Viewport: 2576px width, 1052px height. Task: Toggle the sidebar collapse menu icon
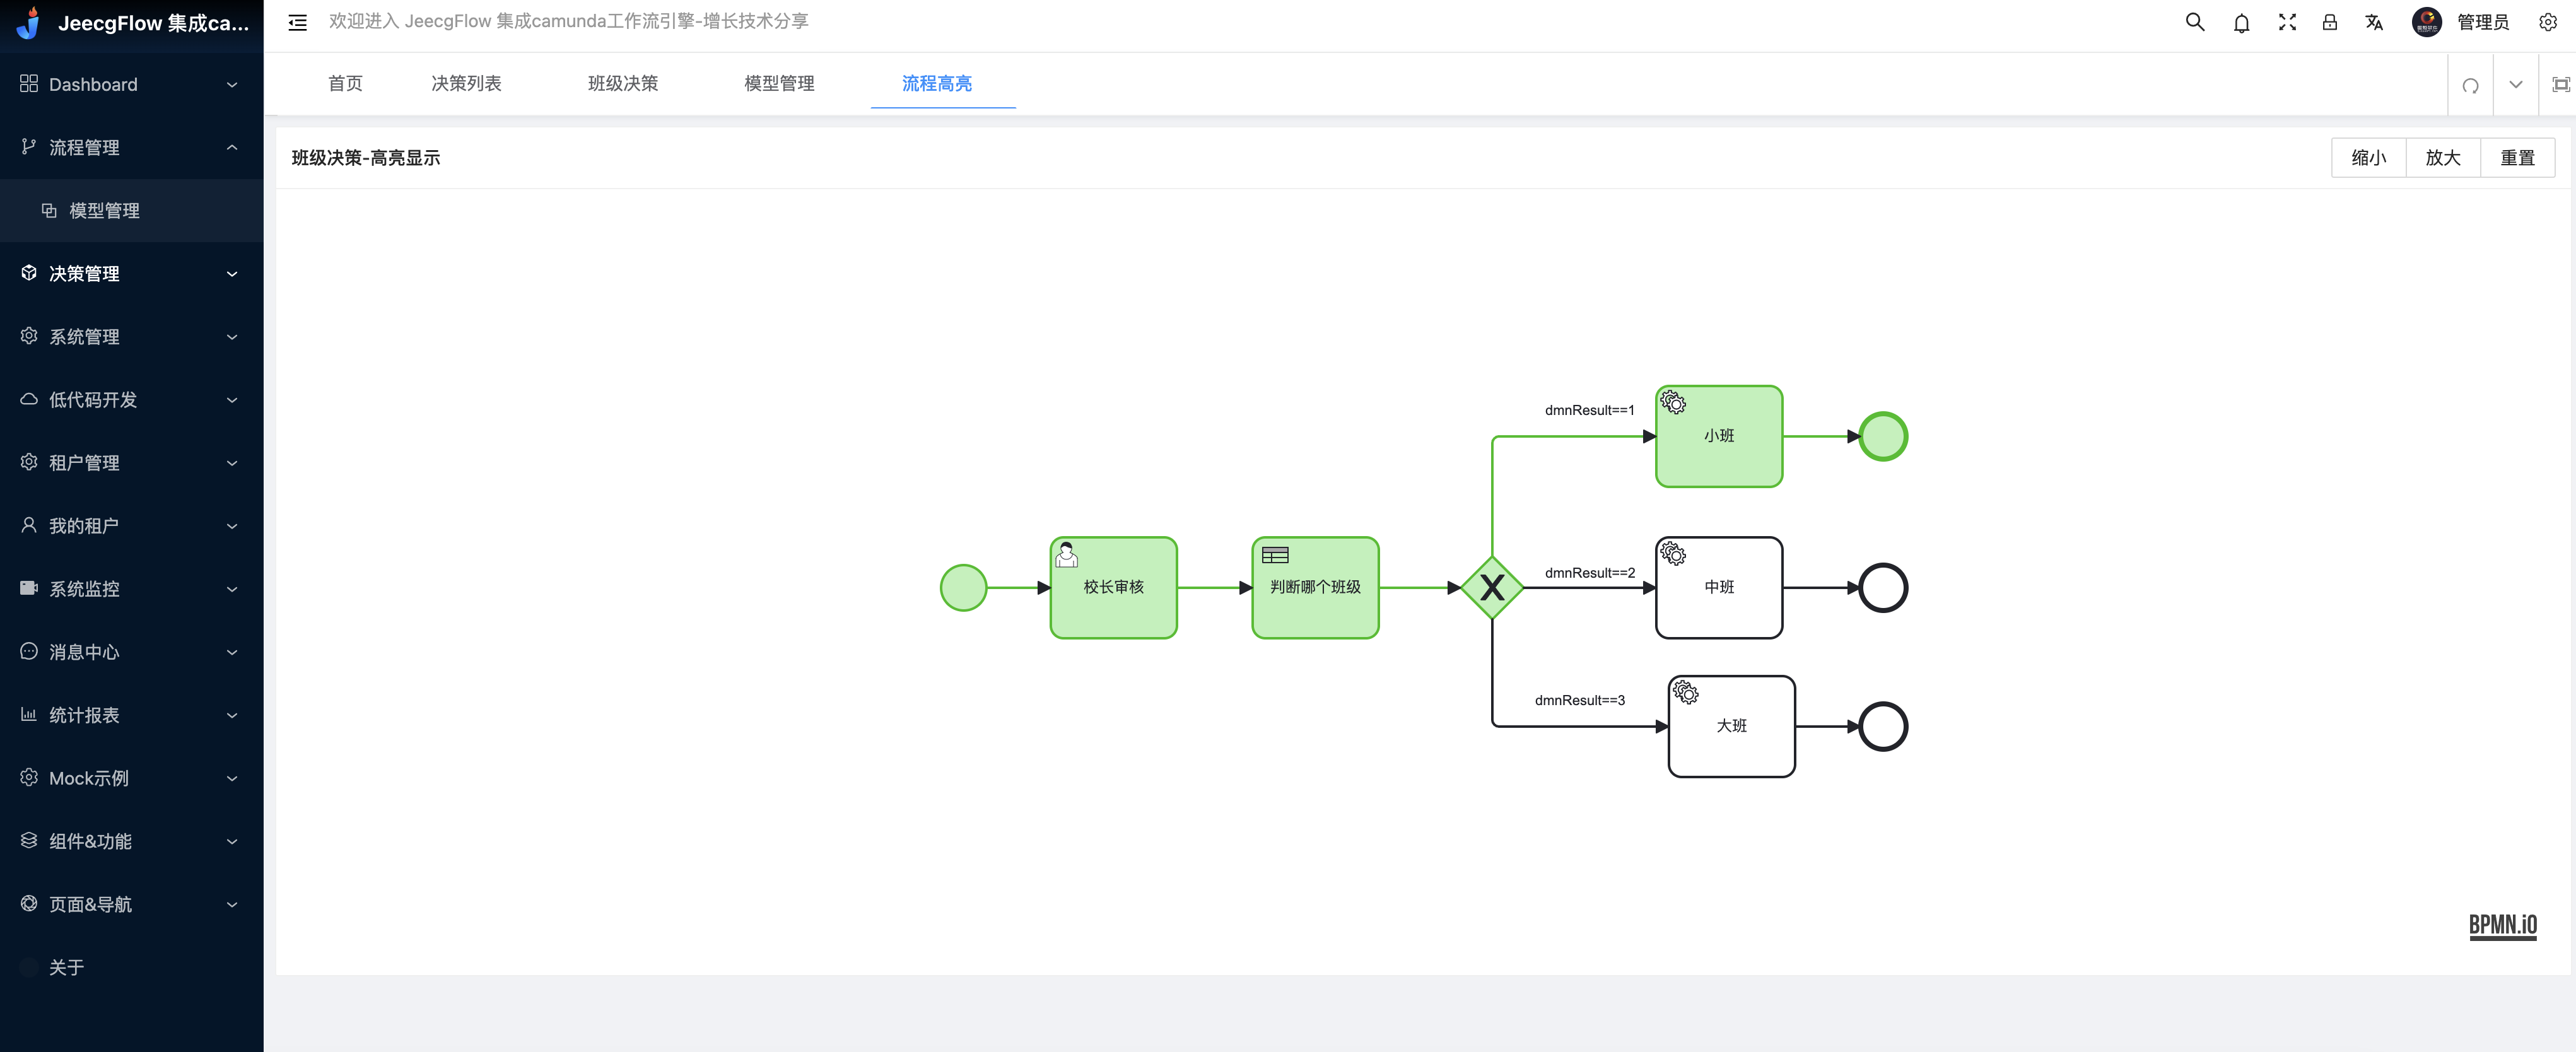tap(297, 22)
